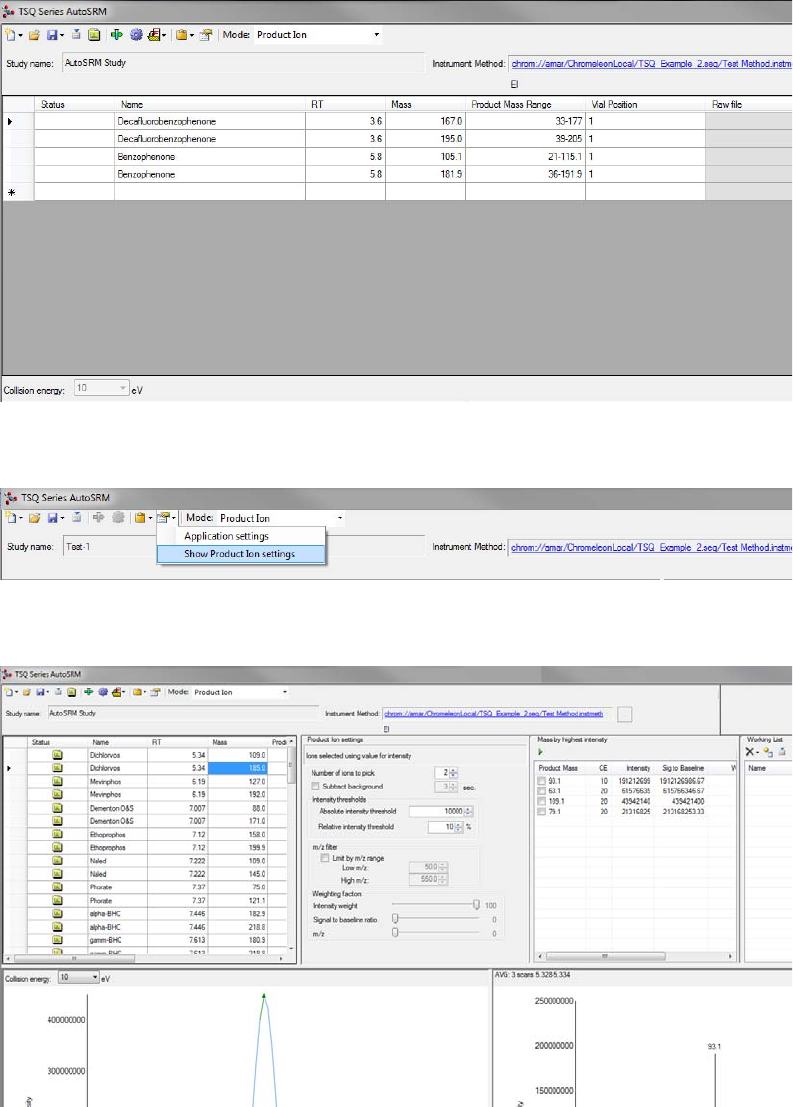
Task: Click green sheet icon above Decafluorobenzophenone table
Action: pyautogui.click(x=94, y=35)
